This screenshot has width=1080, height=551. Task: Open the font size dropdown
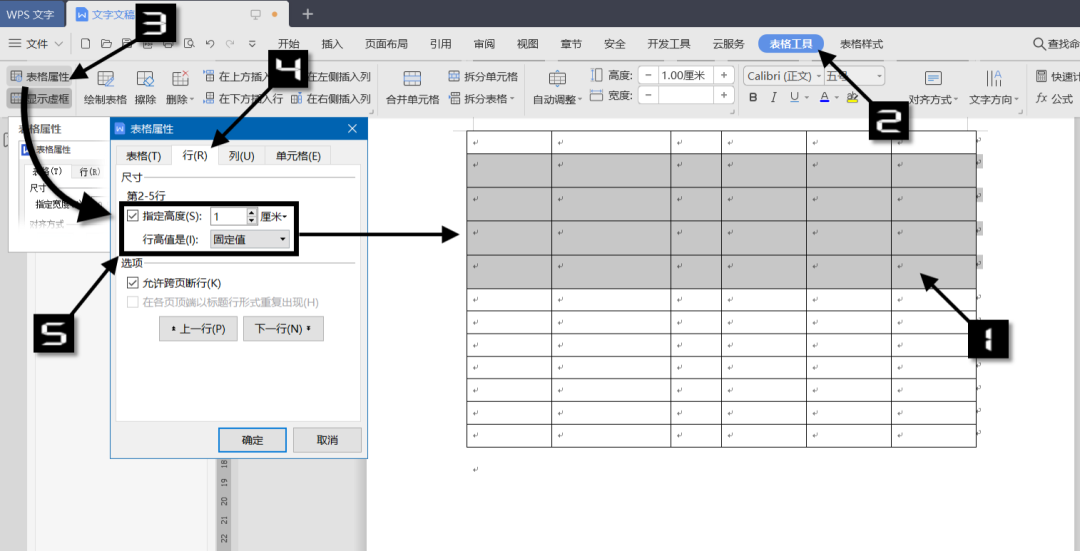click(879, 76)
